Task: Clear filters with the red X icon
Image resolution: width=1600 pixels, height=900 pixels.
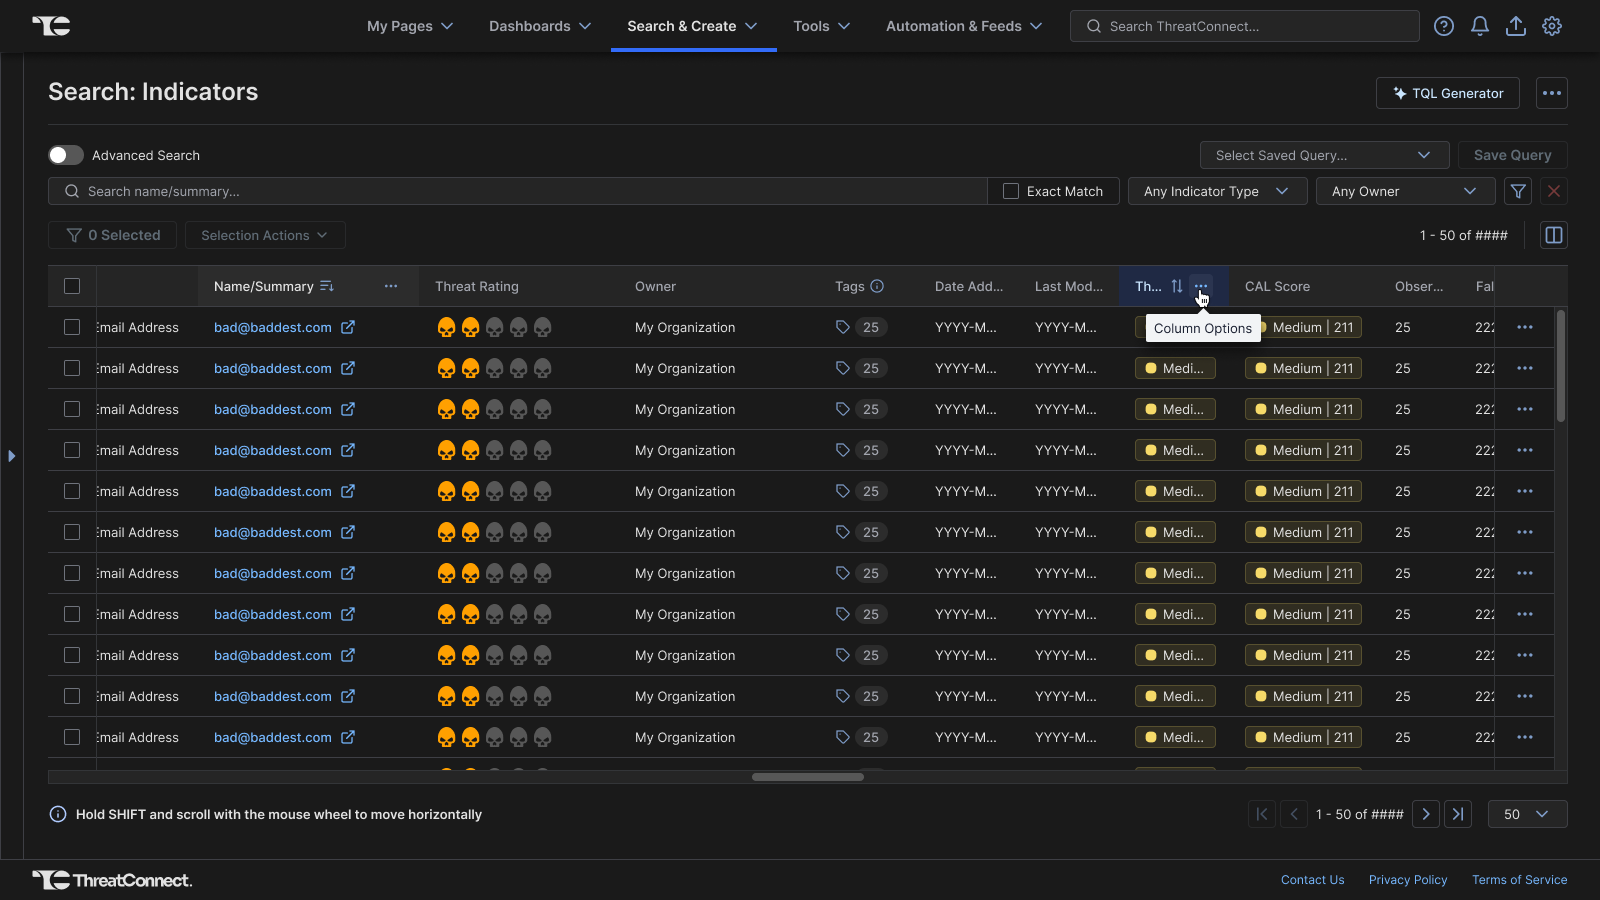Action: click(1553, 191)
